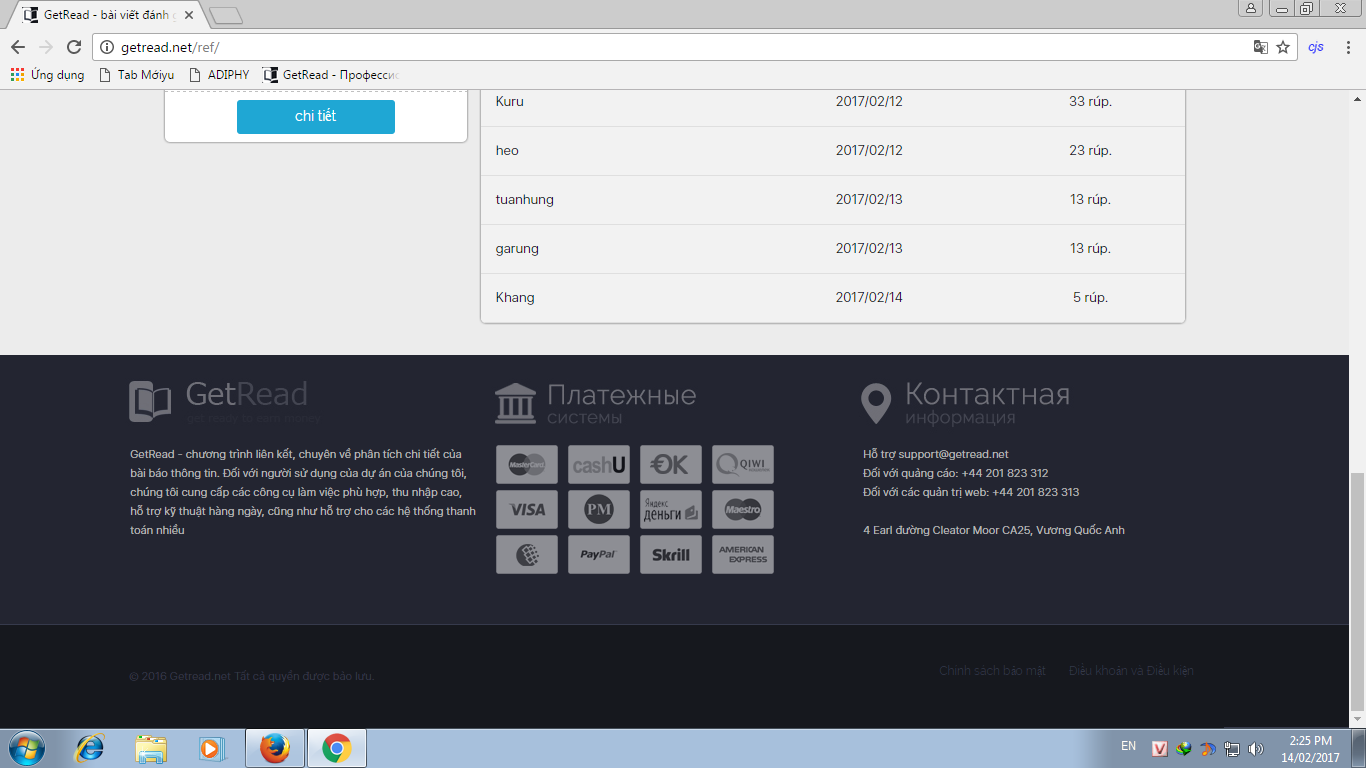Open the Chính sách bảo mật link
The height and width of the screenshot is (768, 1366).
[992, 671]
